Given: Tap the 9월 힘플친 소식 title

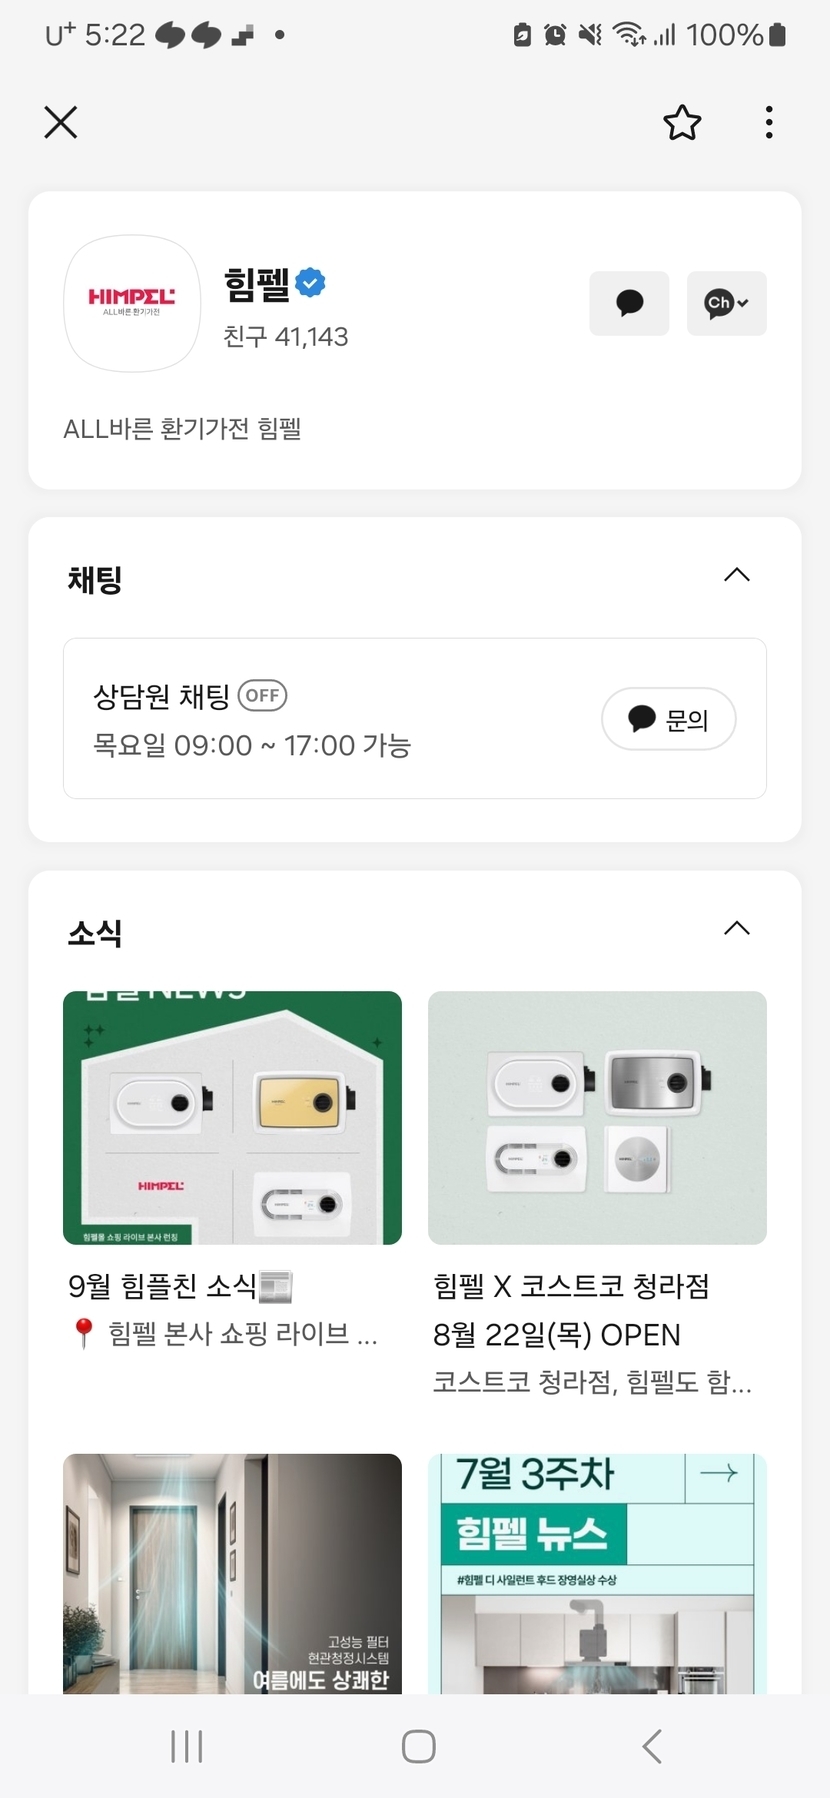Looking at the screenshot, I should tap(180, 1286).
